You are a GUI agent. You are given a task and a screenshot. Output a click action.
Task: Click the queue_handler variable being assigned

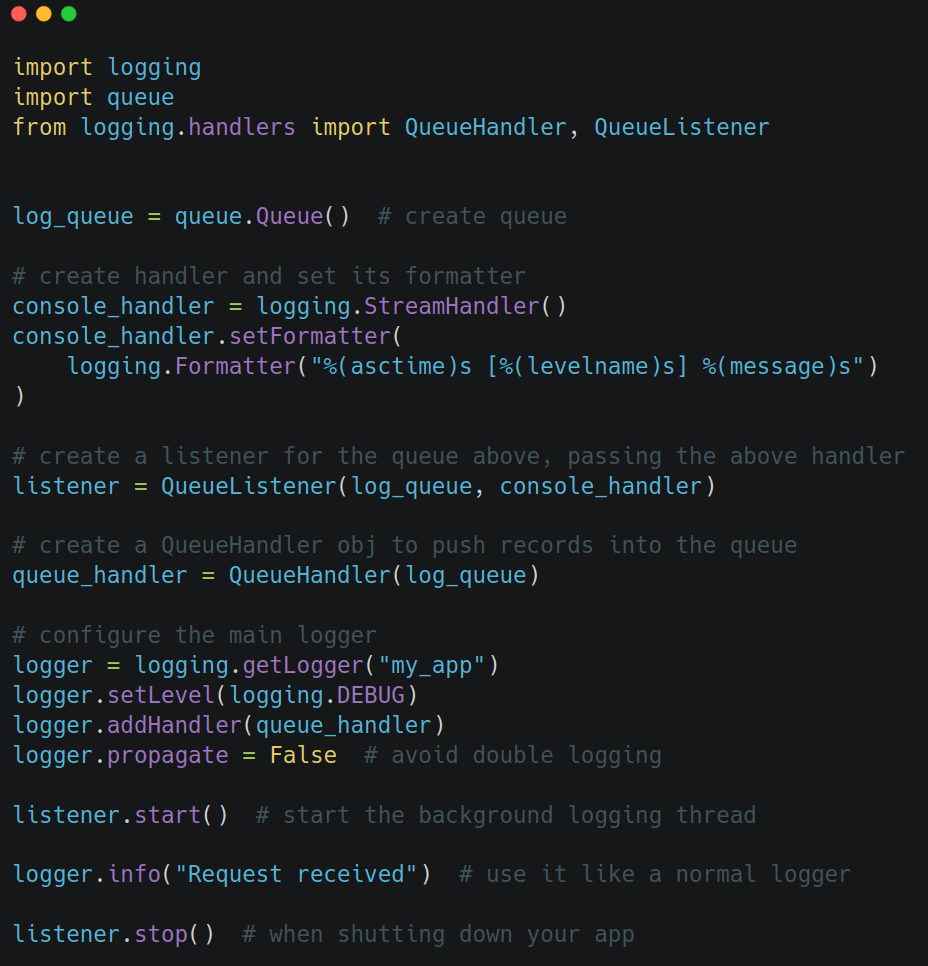point(99,575)
